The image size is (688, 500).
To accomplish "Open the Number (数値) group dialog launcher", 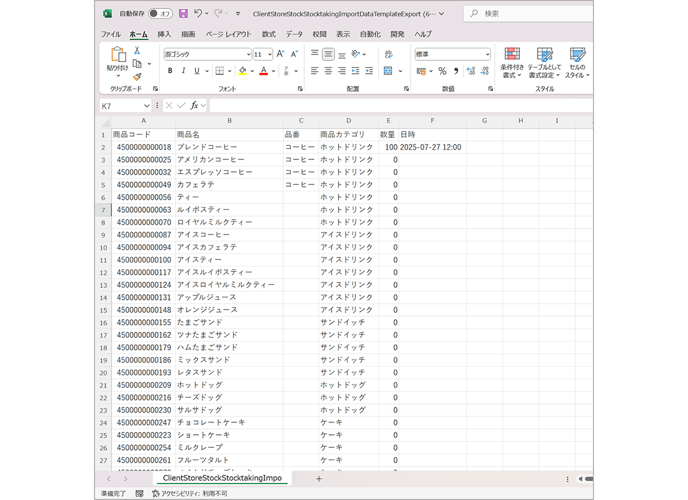I will click(x=490, y=89).
